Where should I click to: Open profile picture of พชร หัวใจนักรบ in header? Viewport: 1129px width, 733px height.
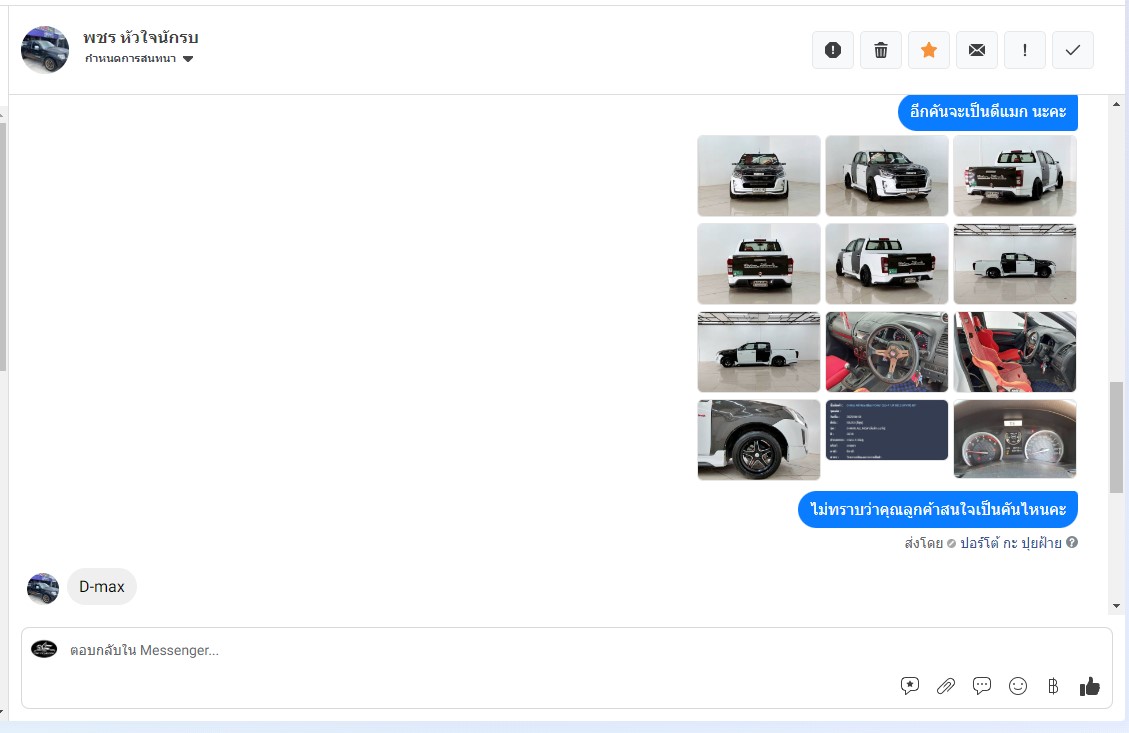pos(45,50)
